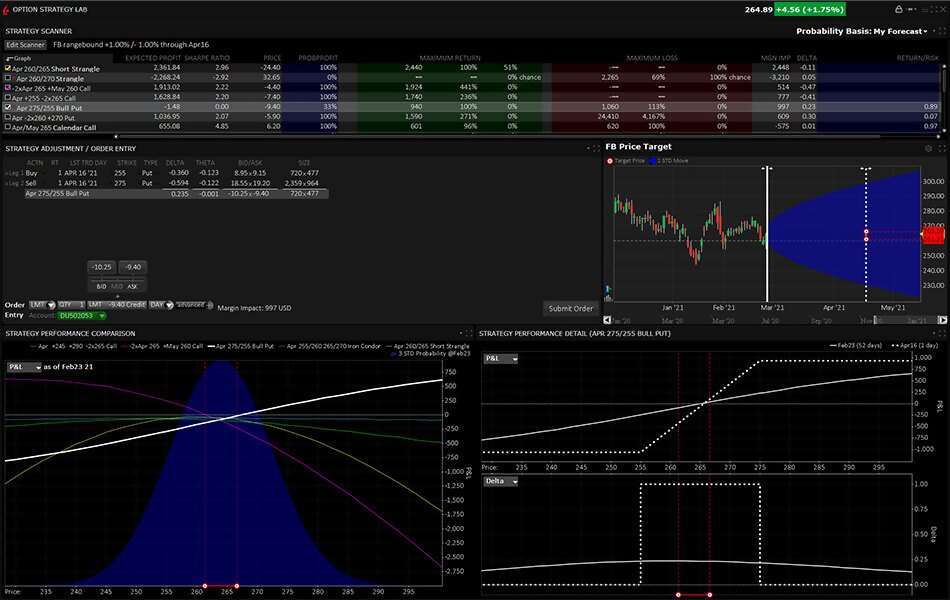Open the Delta metric dropdown in detail panel

[x=502, y=479]
